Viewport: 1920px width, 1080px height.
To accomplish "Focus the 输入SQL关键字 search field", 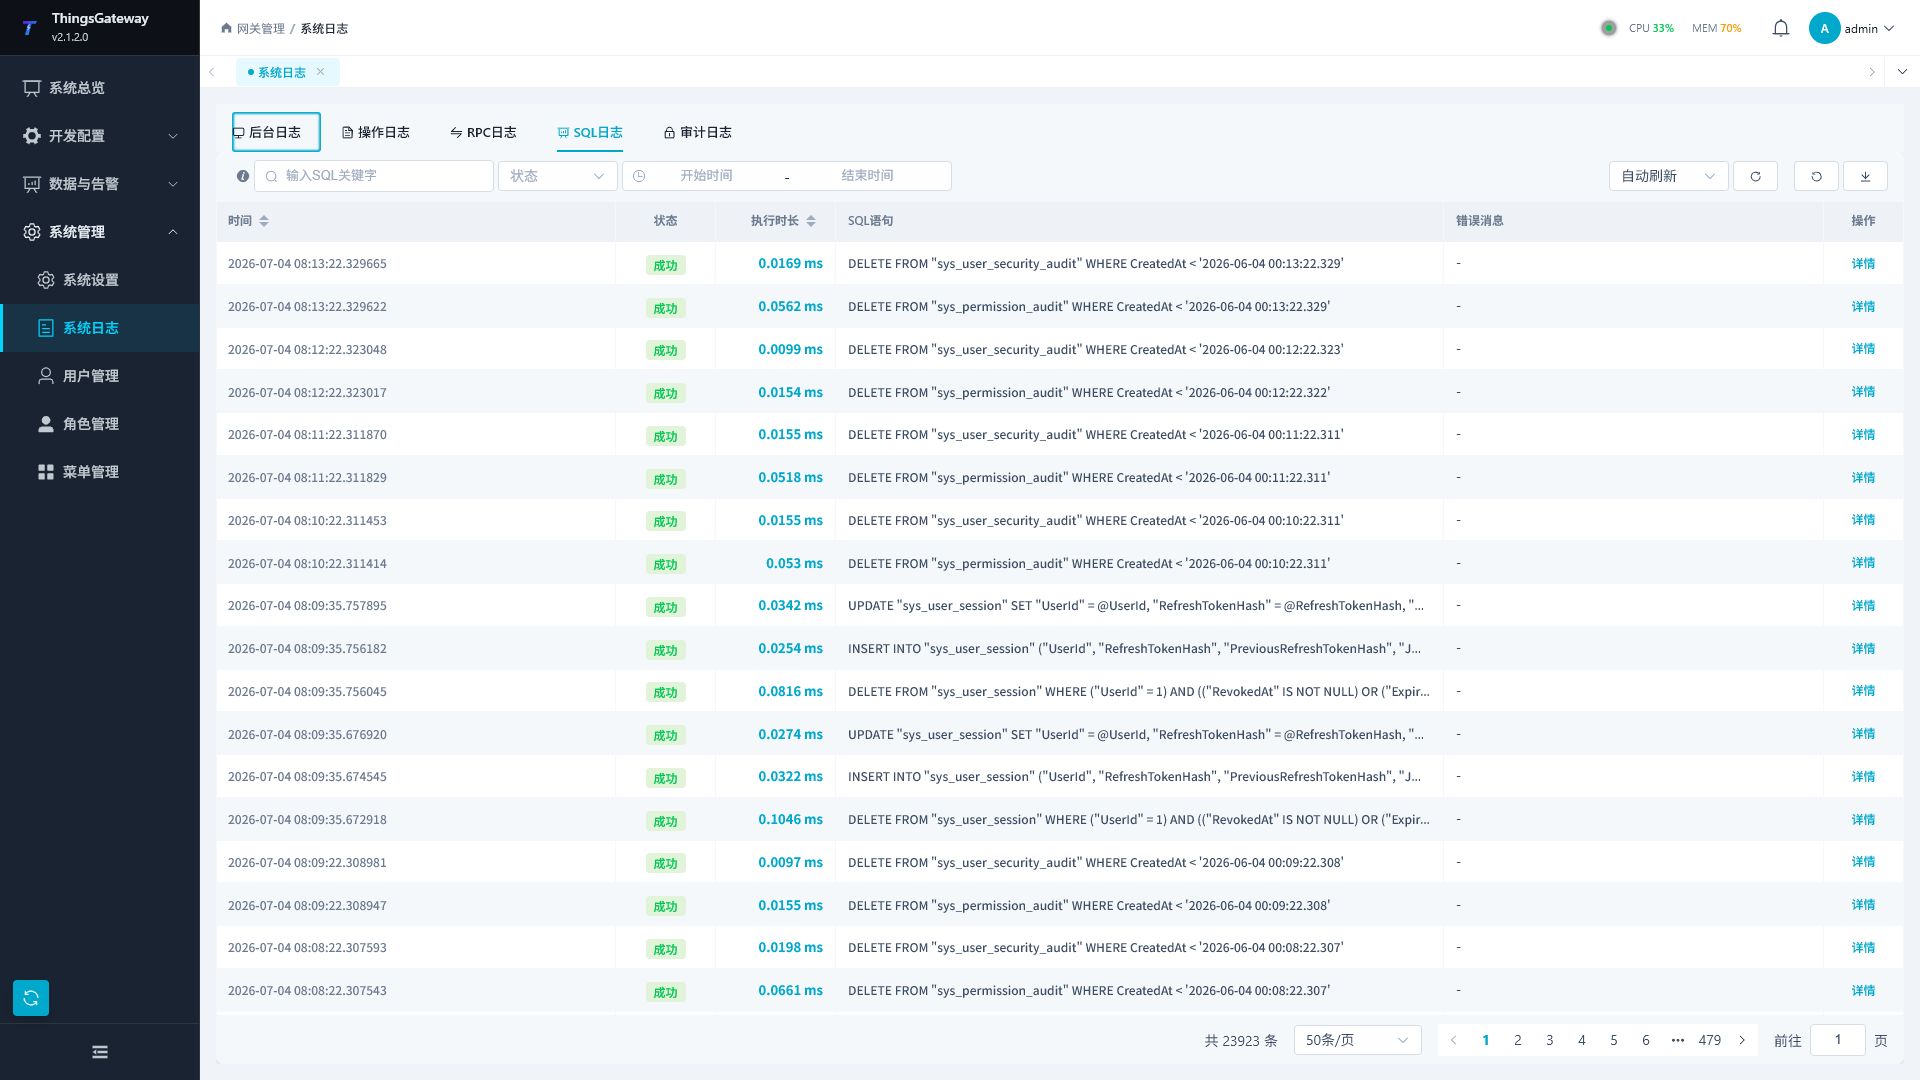I will 374,176.
